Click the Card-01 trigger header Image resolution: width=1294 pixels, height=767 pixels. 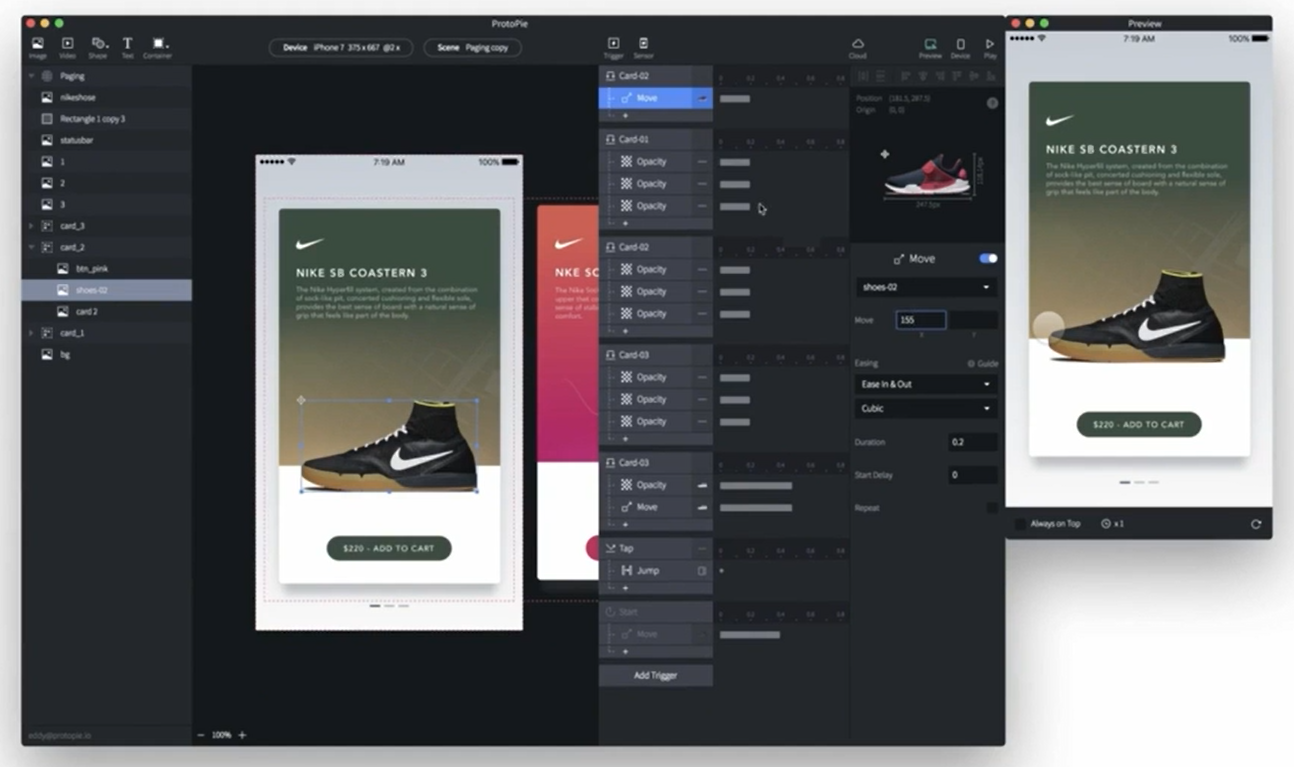pyautogui.click(x=655, y=140)
